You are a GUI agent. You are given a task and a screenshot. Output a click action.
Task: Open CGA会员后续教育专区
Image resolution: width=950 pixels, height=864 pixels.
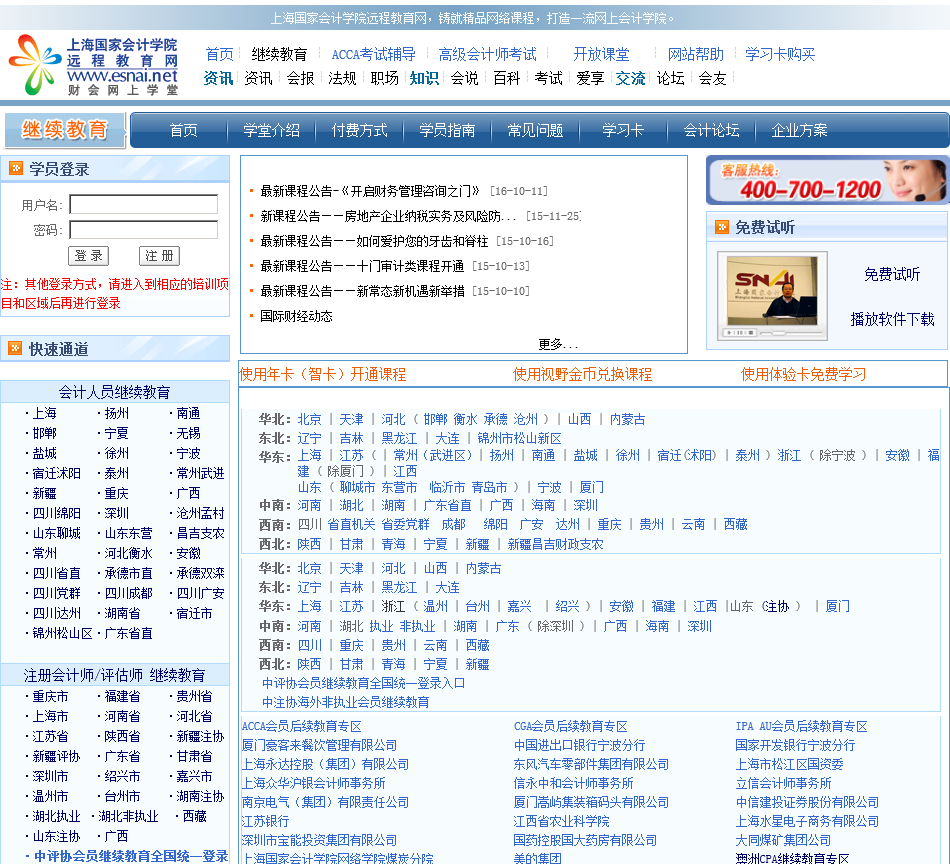pyautogui.click(x=570, y=726)
